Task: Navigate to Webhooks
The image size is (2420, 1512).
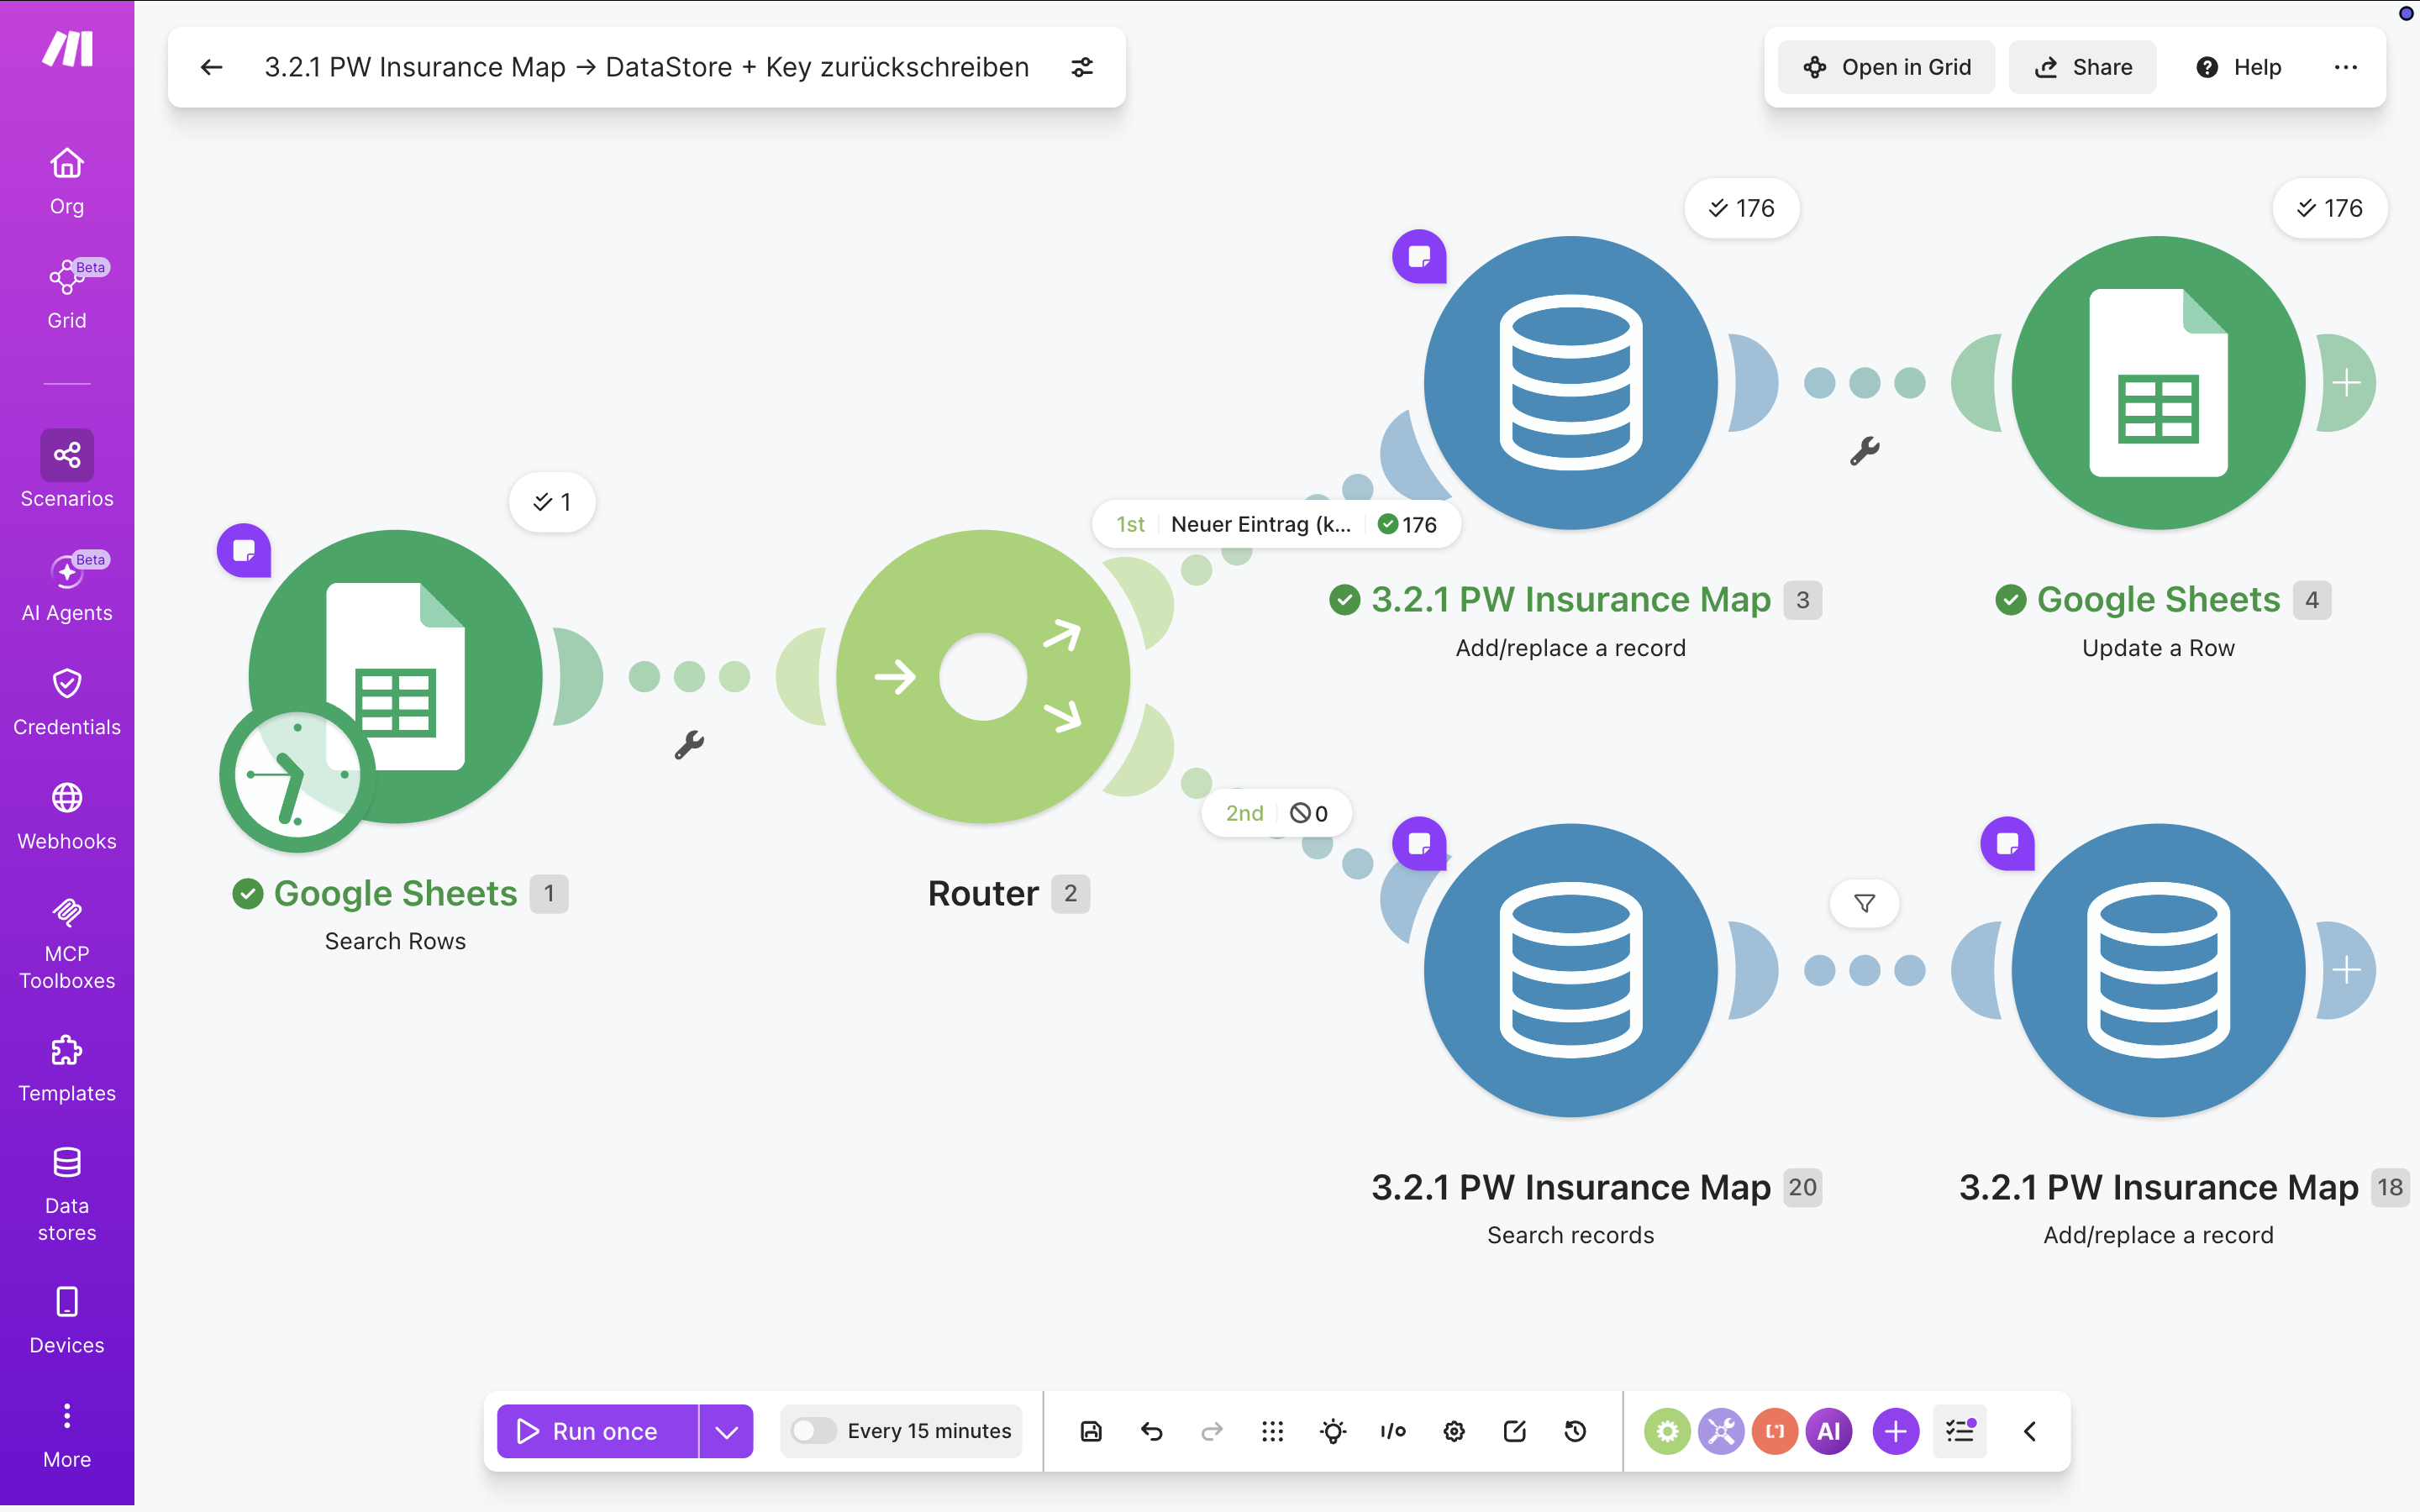Action: (67, 816)
